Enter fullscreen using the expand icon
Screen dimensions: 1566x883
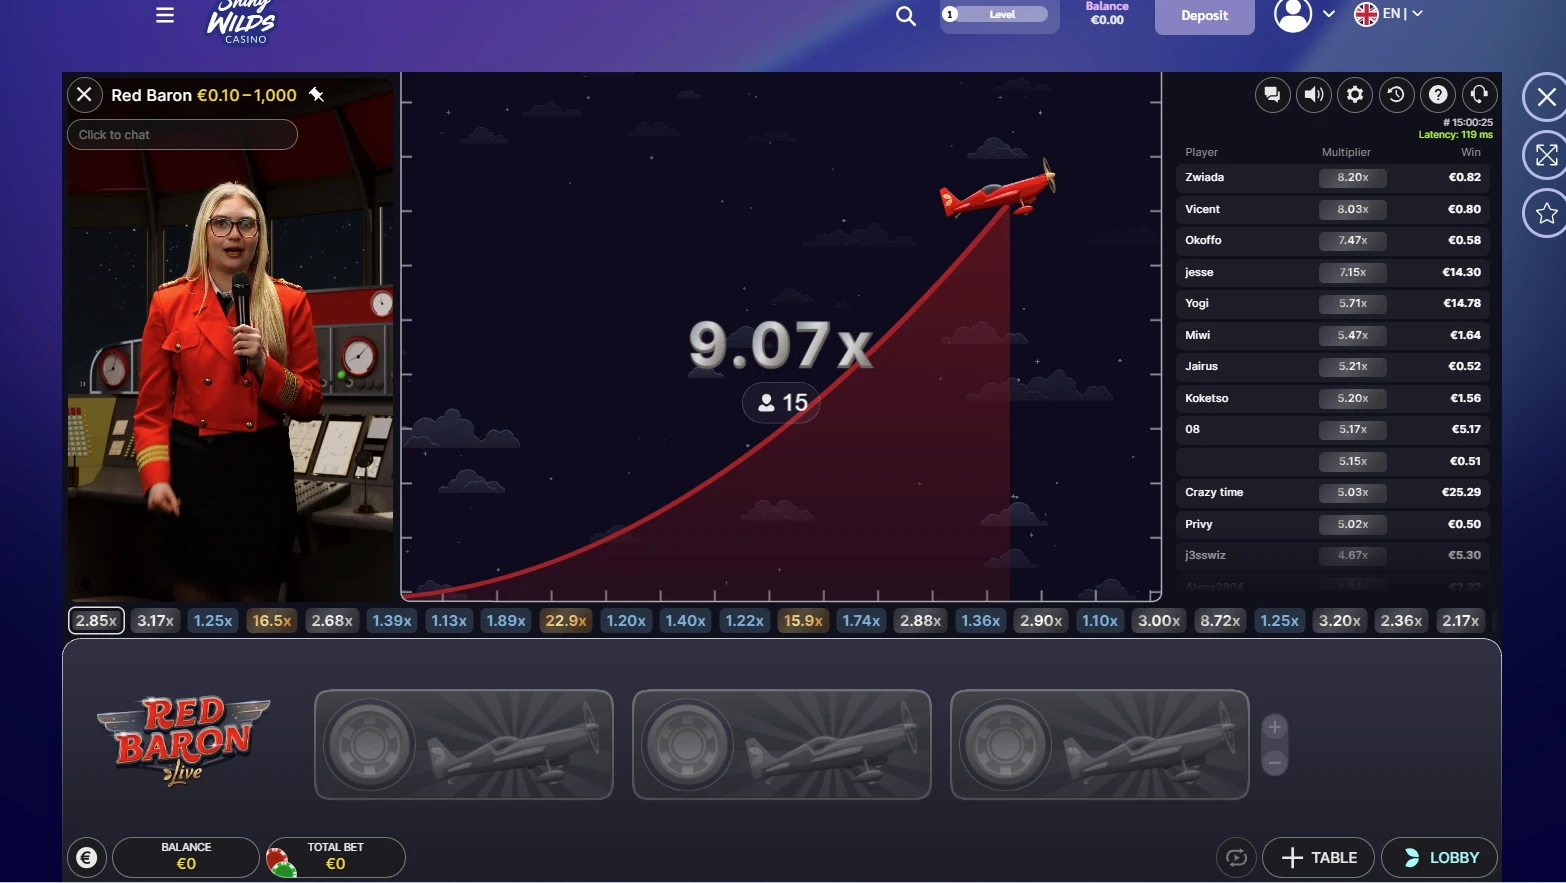pos(1546,155)
